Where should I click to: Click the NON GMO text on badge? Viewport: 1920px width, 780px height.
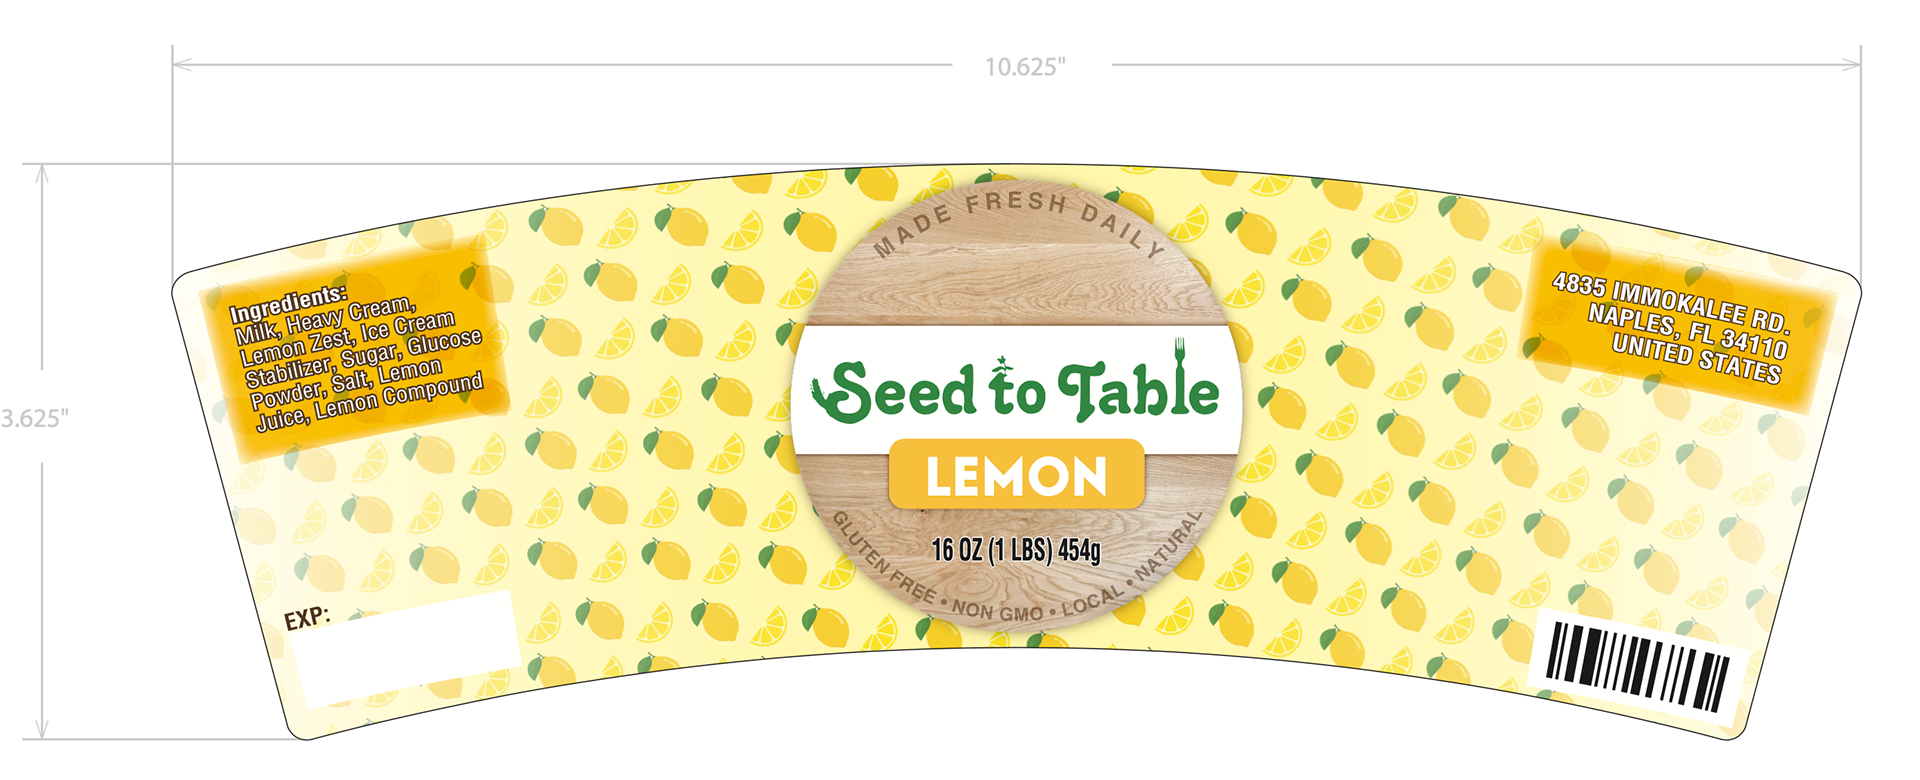[x=997, y=609]
